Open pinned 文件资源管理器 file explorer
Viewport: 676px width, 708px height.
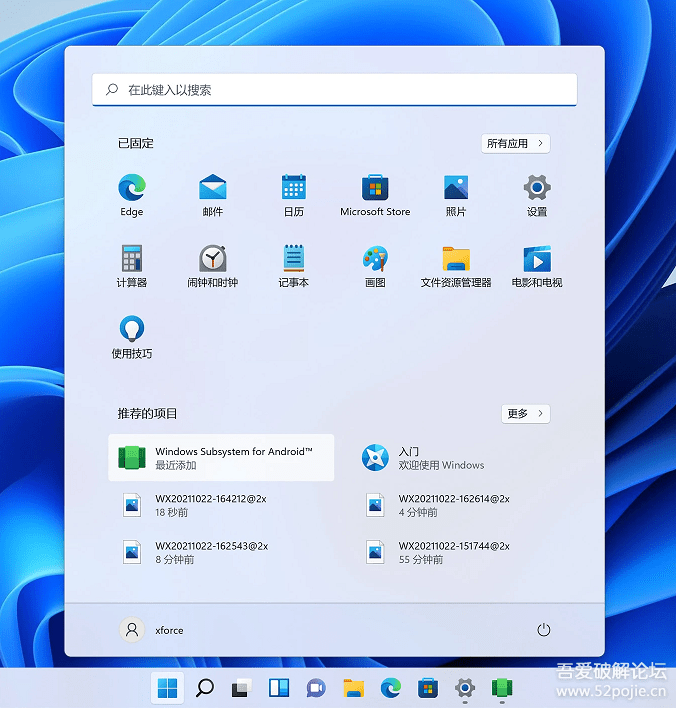[456, 266]
